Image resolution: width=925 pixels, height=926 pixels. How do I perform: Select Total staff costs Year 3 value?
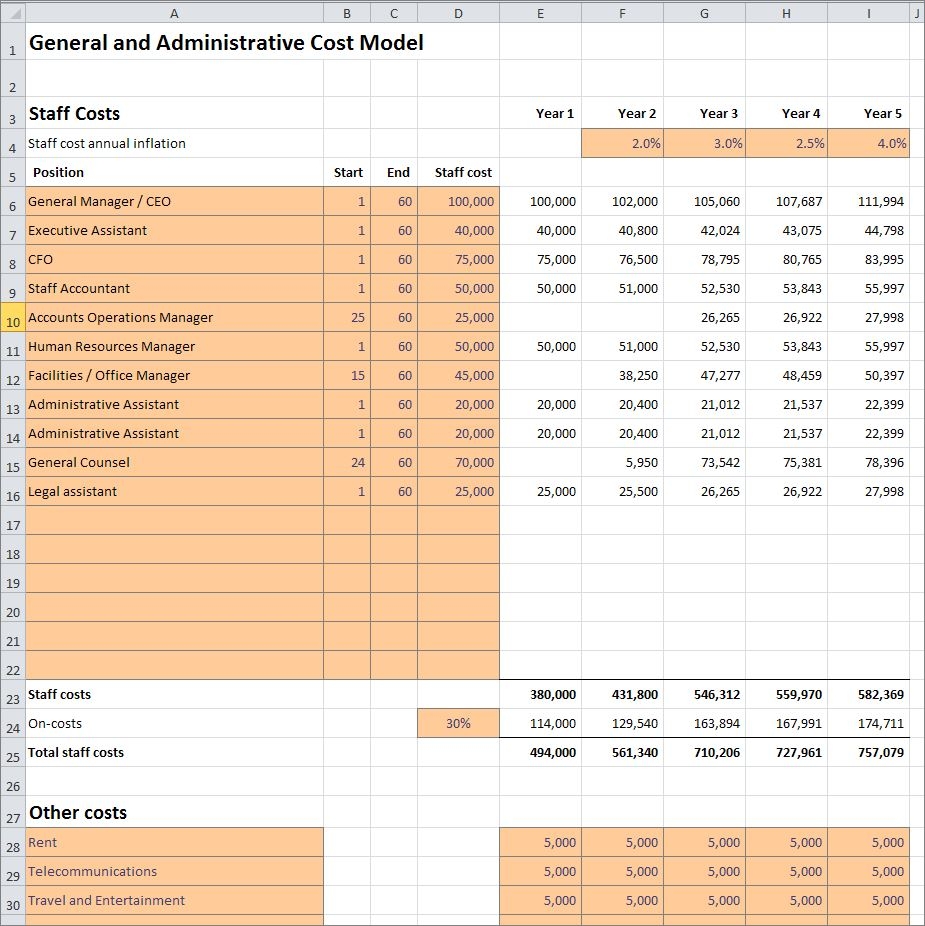(x=704, y=753)
